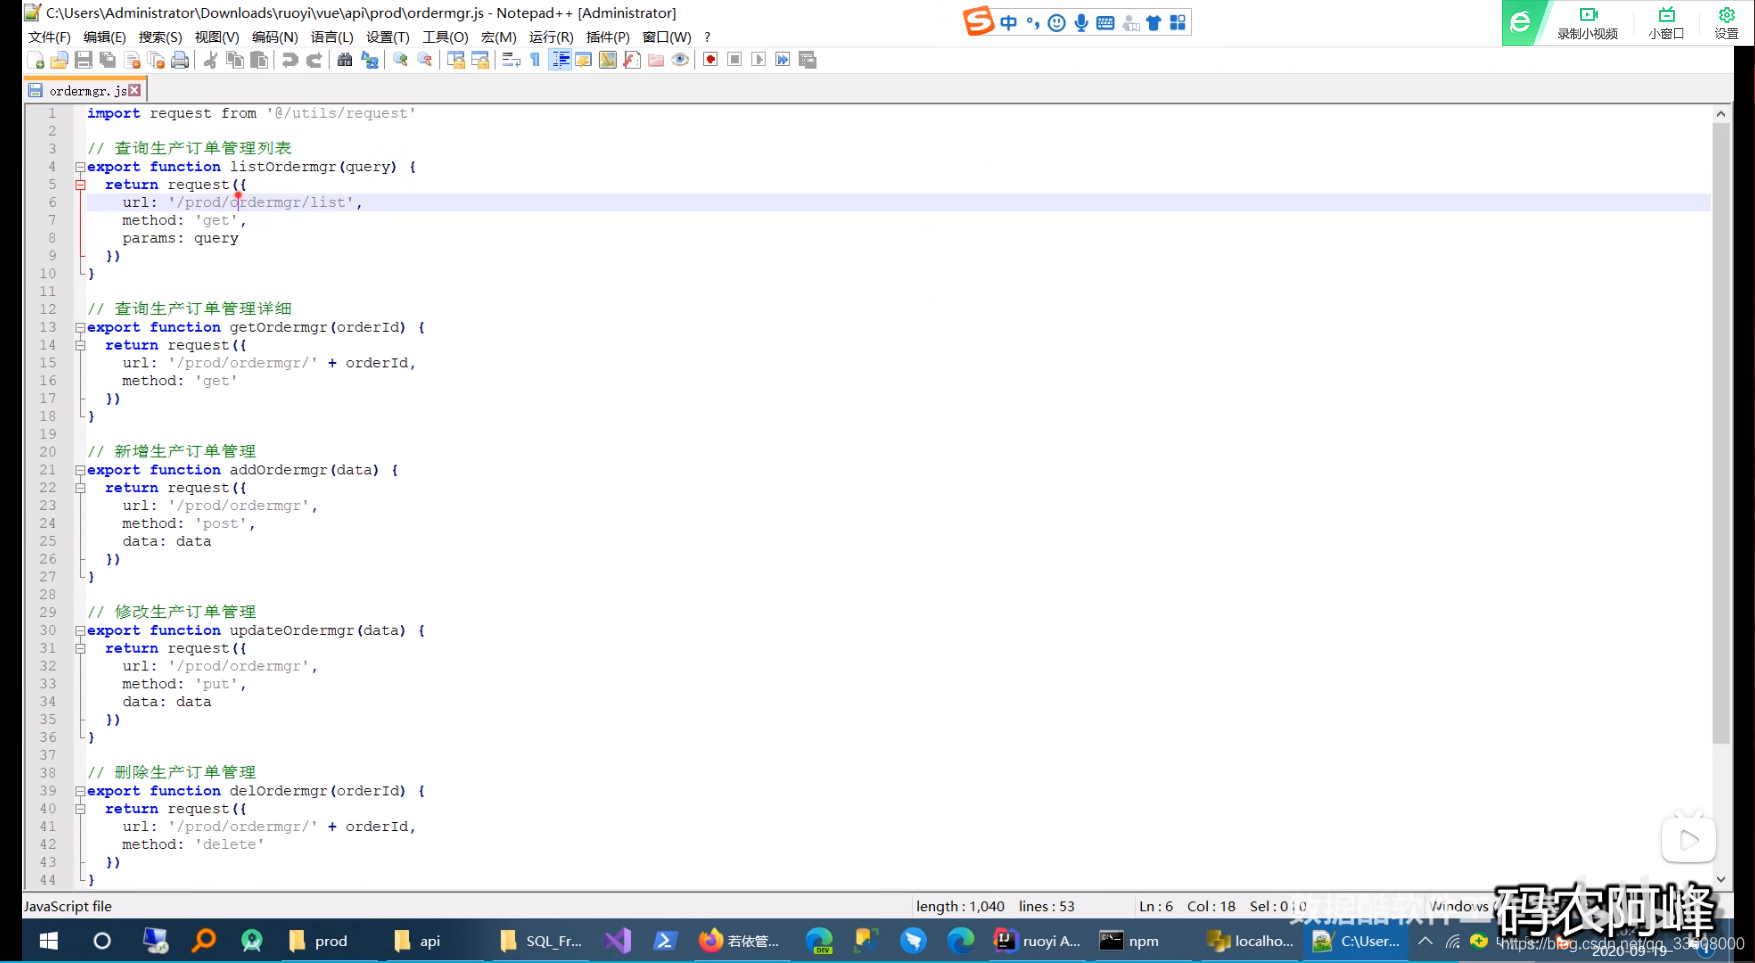Click the Save All toolbar icon
The height and width of the screenshot is (963, 1755).
(107, 60)
